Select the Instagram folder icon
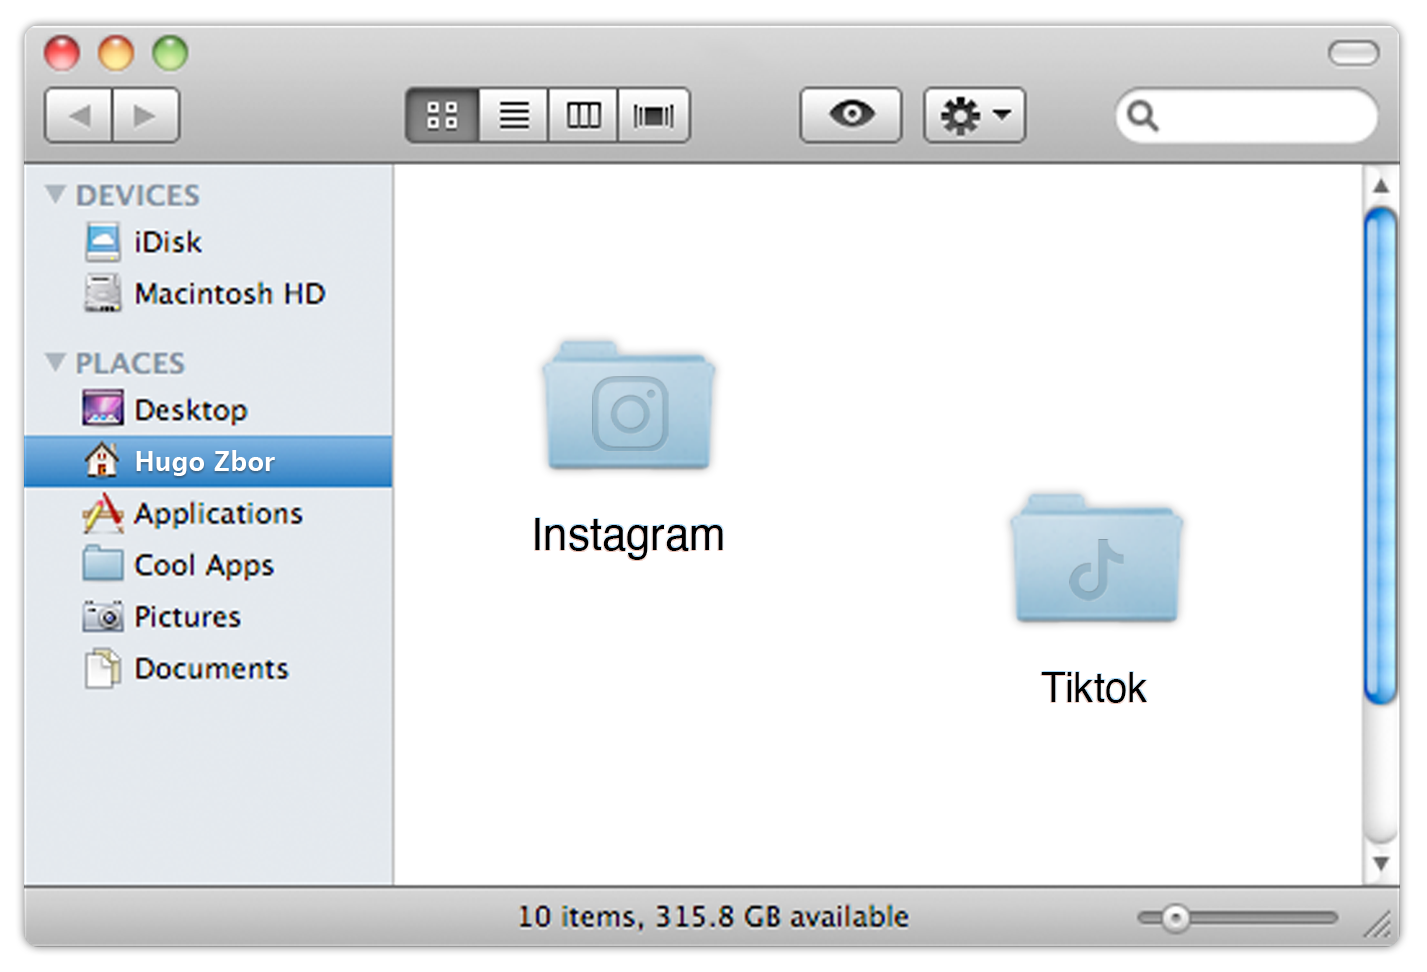The width and height of the screenshot is (1427, 972). click(629, 406)
